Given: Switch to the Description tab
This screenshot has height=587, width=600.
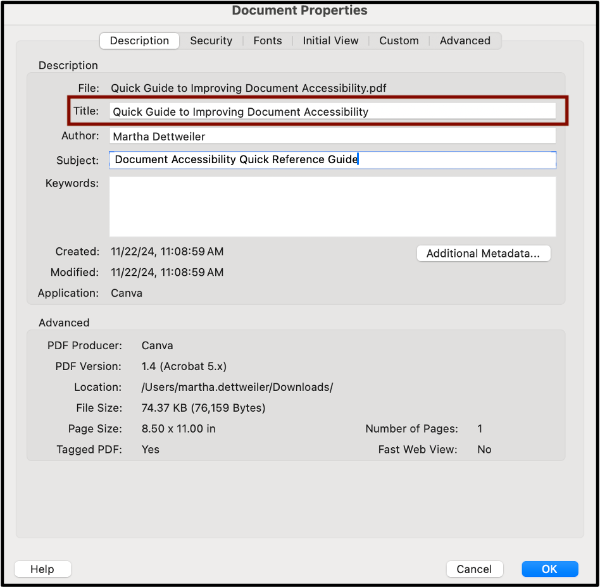Looking at the screenshot, I should (139, 41).
